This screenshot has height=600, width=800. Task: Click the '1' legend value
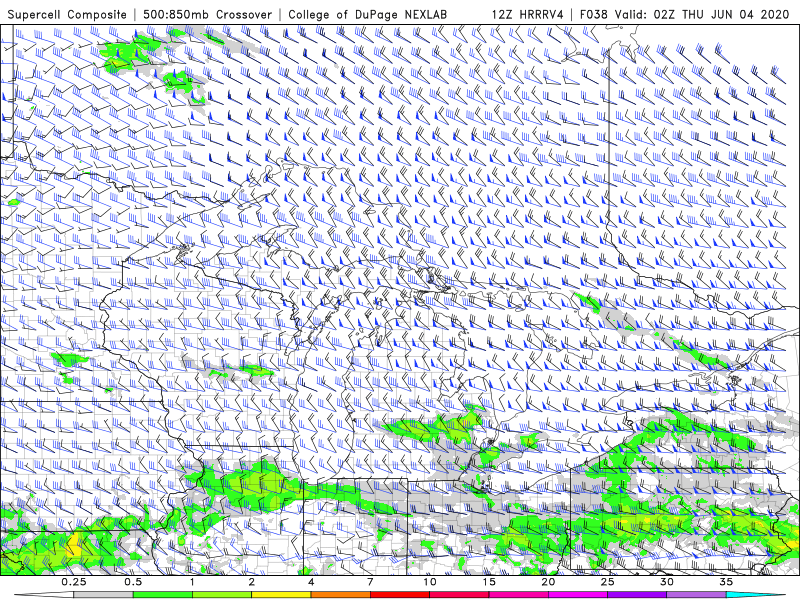(x=192, y=582)
